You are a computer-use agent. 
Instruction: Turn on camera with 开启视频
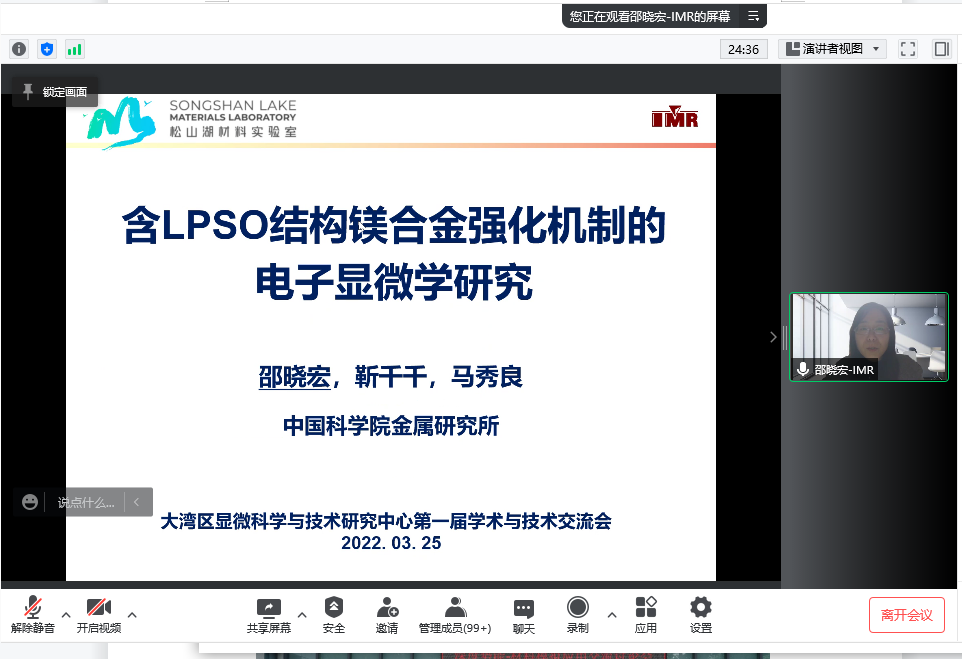[x=99, y=615]
